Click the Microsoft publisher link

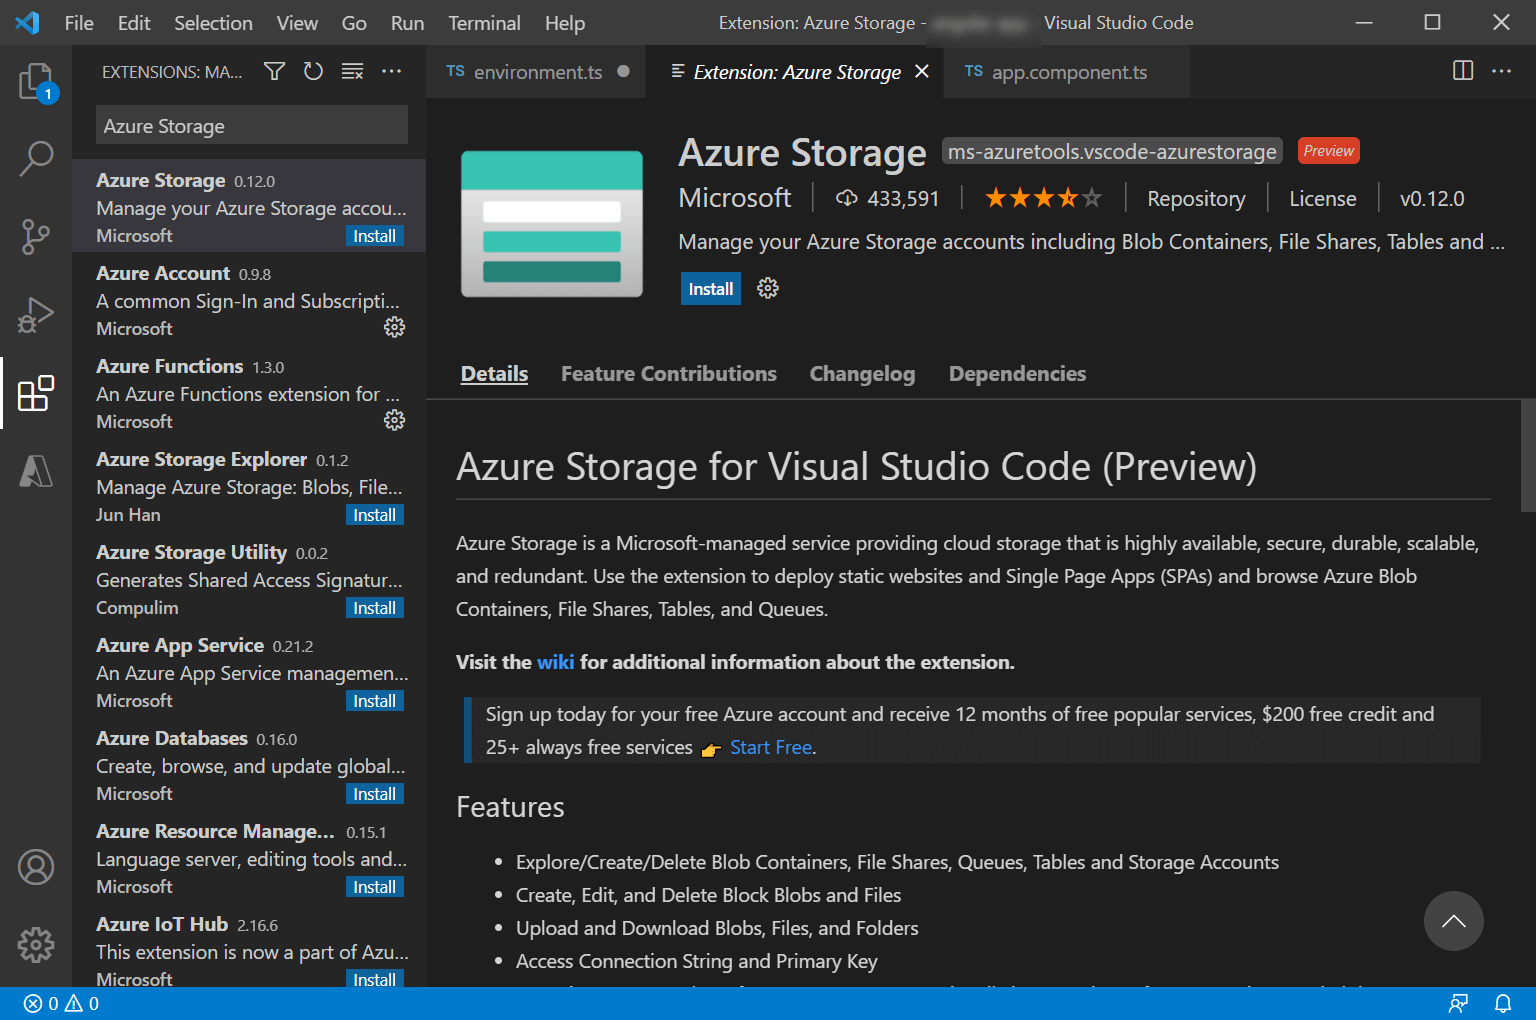pos(735,198)
